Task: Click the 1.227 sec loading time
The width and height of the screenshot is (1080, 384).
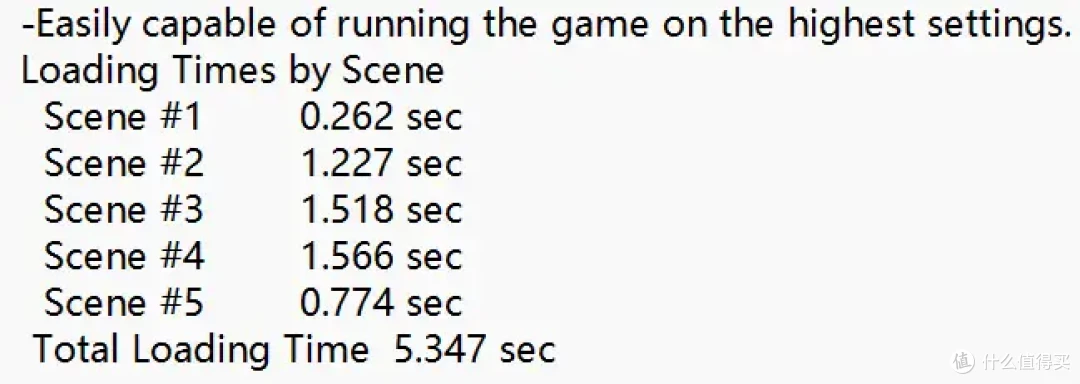Action: 380,163
